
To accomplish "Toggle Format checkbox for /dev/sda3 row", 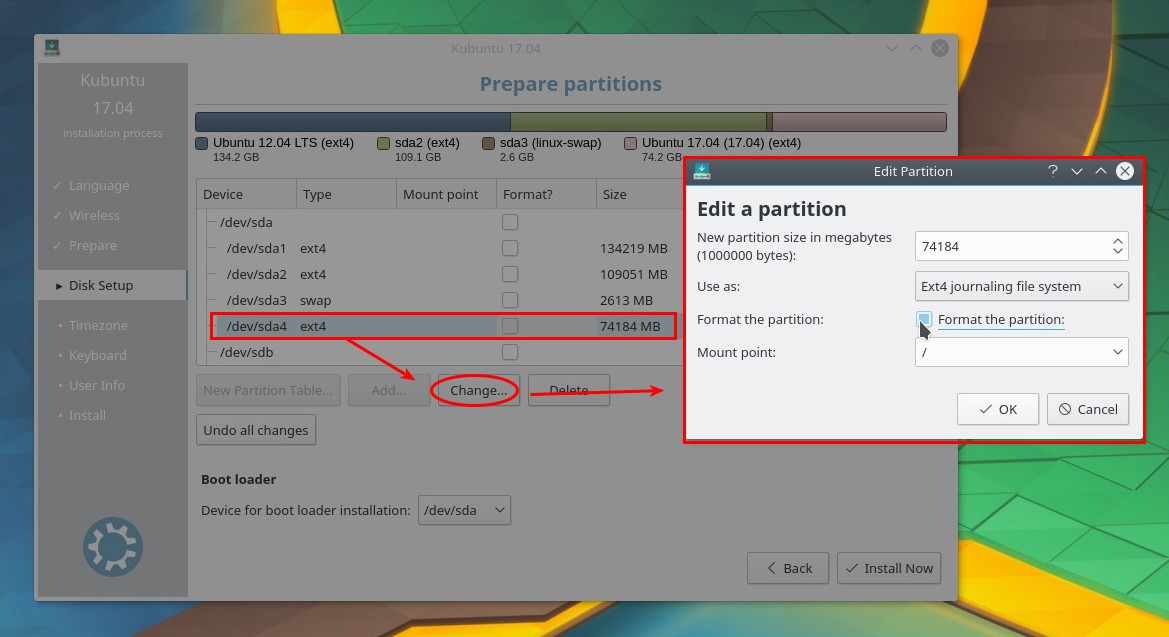I will pyautogui.click(x=510, y=300).
